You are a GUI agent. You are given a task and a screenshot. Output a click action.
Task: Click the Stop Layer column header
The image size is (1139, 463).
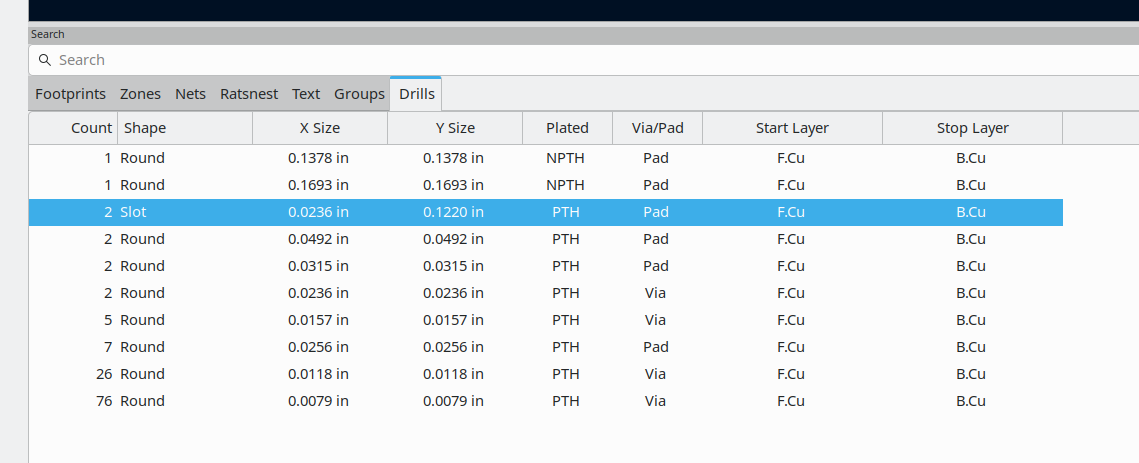point(973,128)
